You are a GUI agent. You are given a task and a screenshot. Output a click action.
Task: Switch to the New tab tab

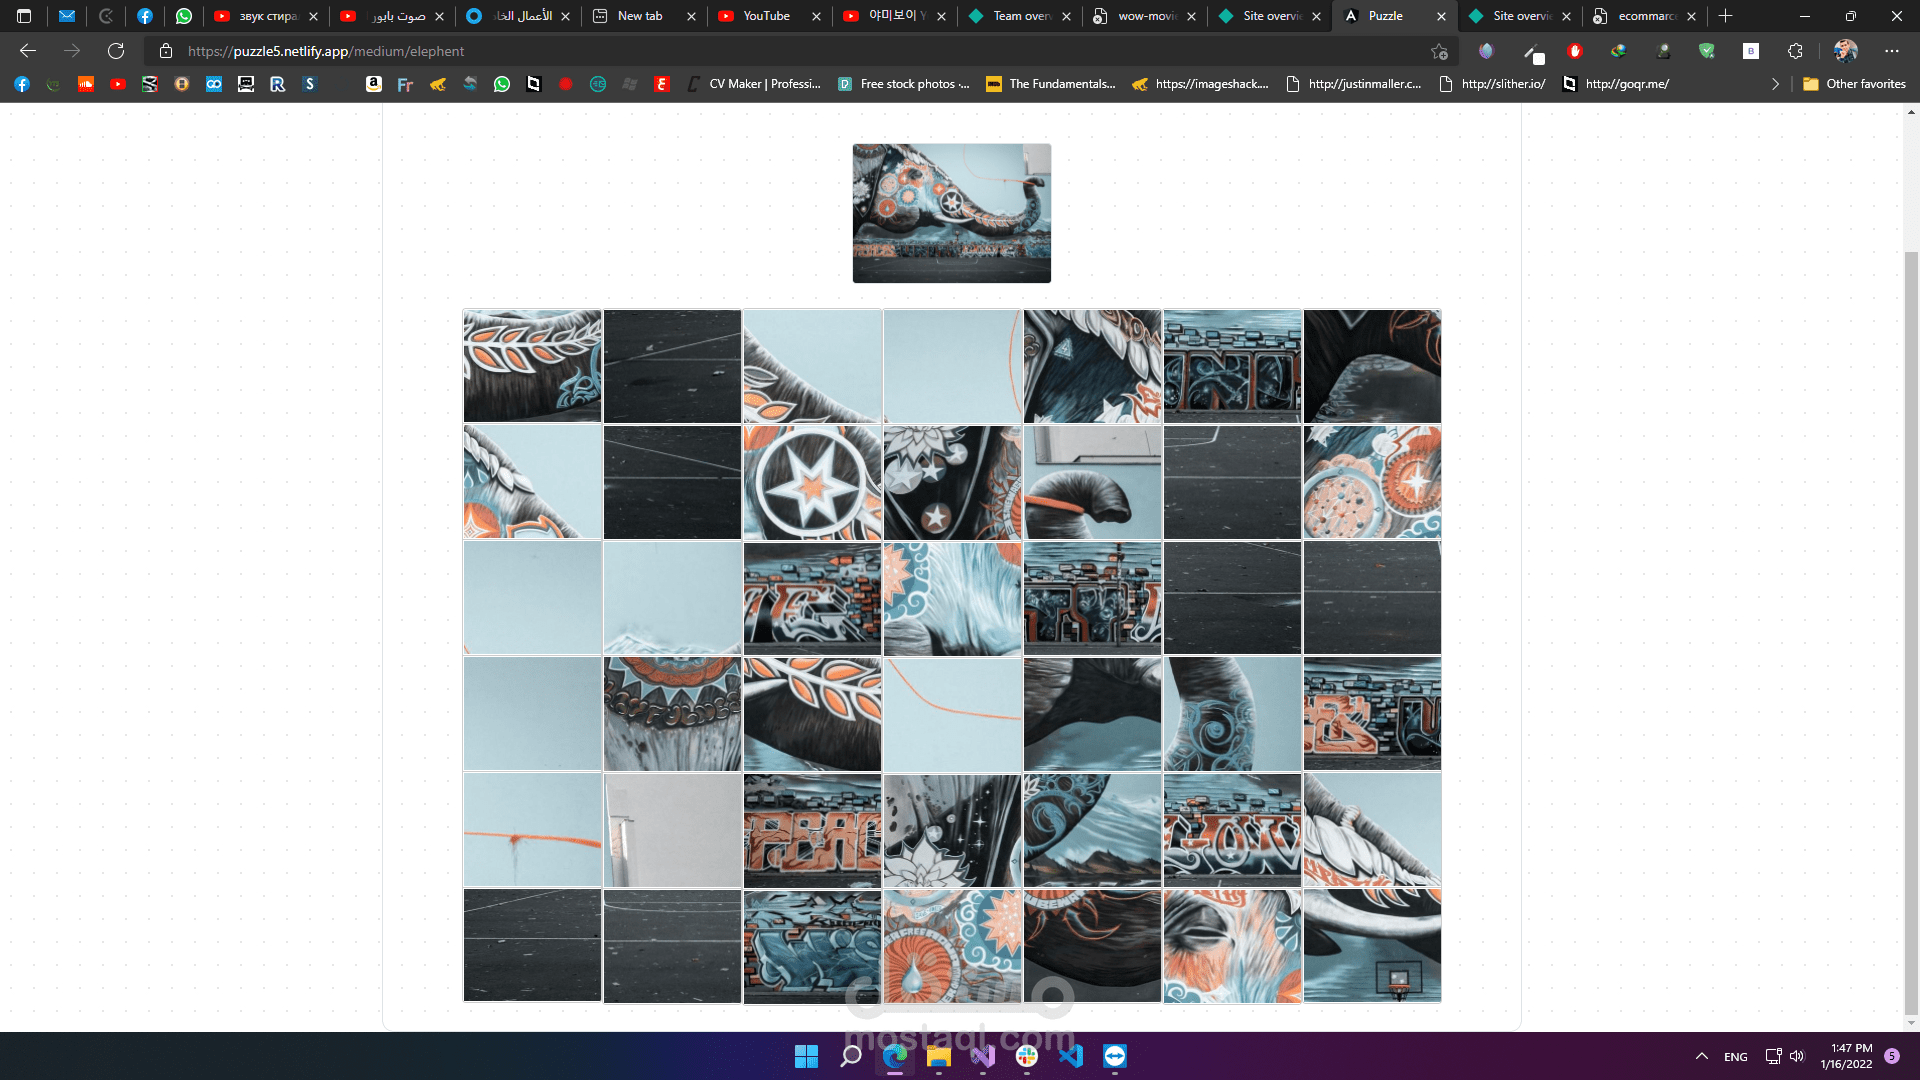640,16
